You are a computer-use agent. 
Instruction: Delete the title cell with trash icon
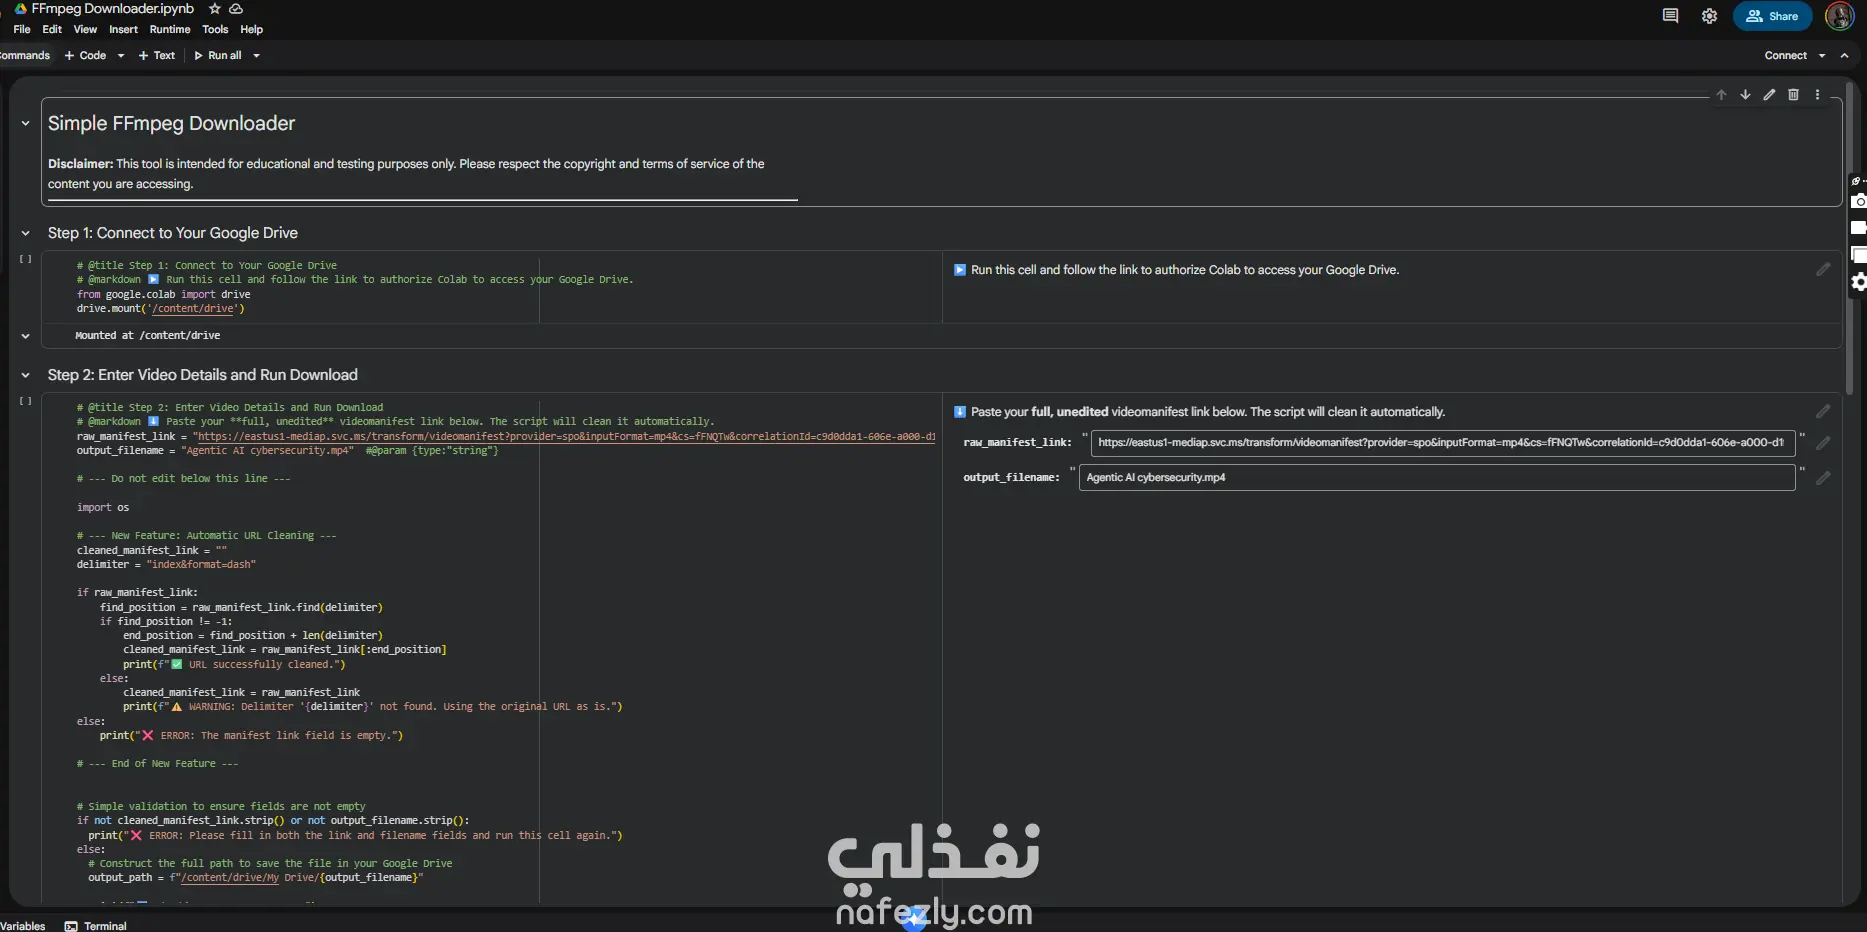(1793, 95)
